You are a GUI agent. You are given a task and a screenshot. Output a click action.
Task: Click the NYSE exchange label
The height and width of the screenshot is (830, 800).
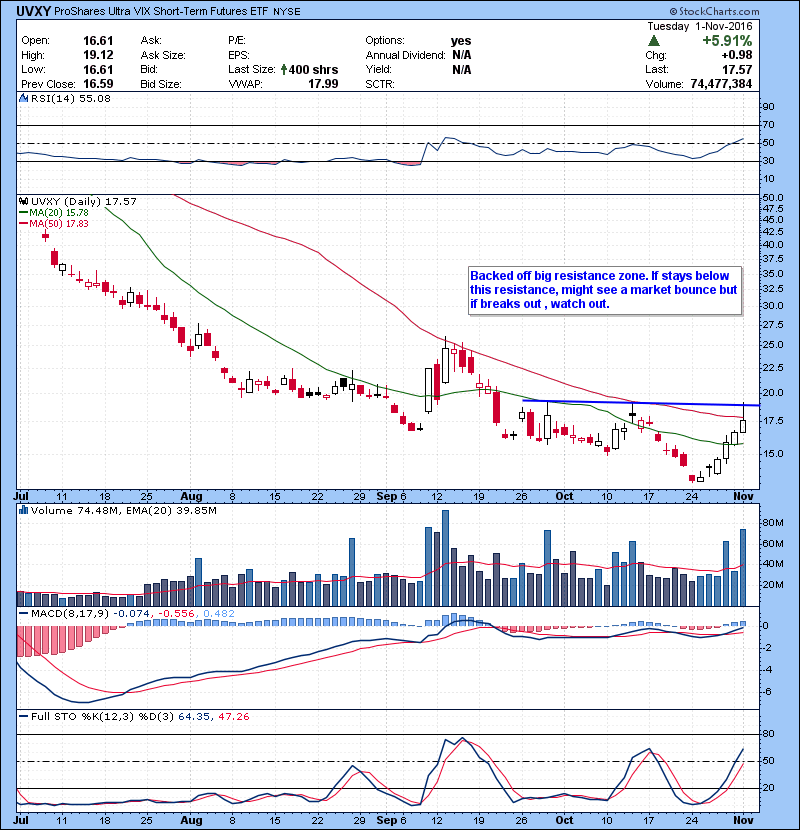click(286, 11)
